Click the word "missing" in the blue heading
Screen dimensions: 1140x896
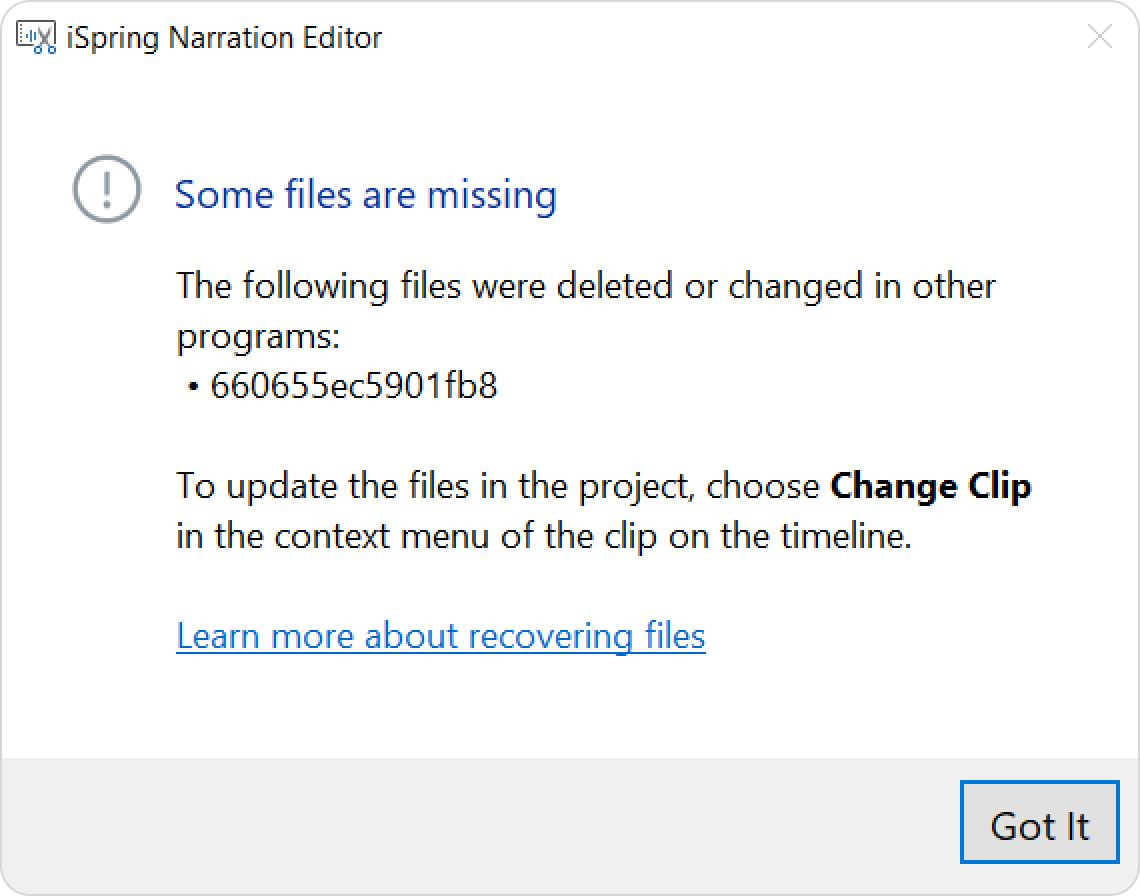point(491,195)
